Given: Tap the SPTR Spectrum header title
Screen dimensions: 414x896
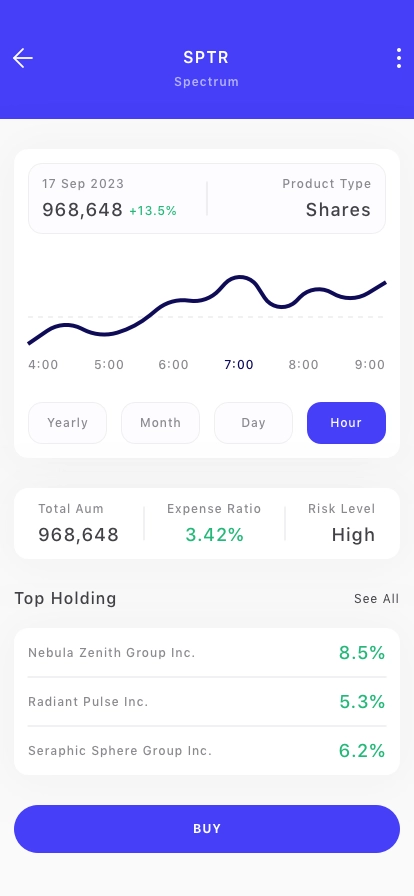Looking at the screenshot, I should point(206,69).
